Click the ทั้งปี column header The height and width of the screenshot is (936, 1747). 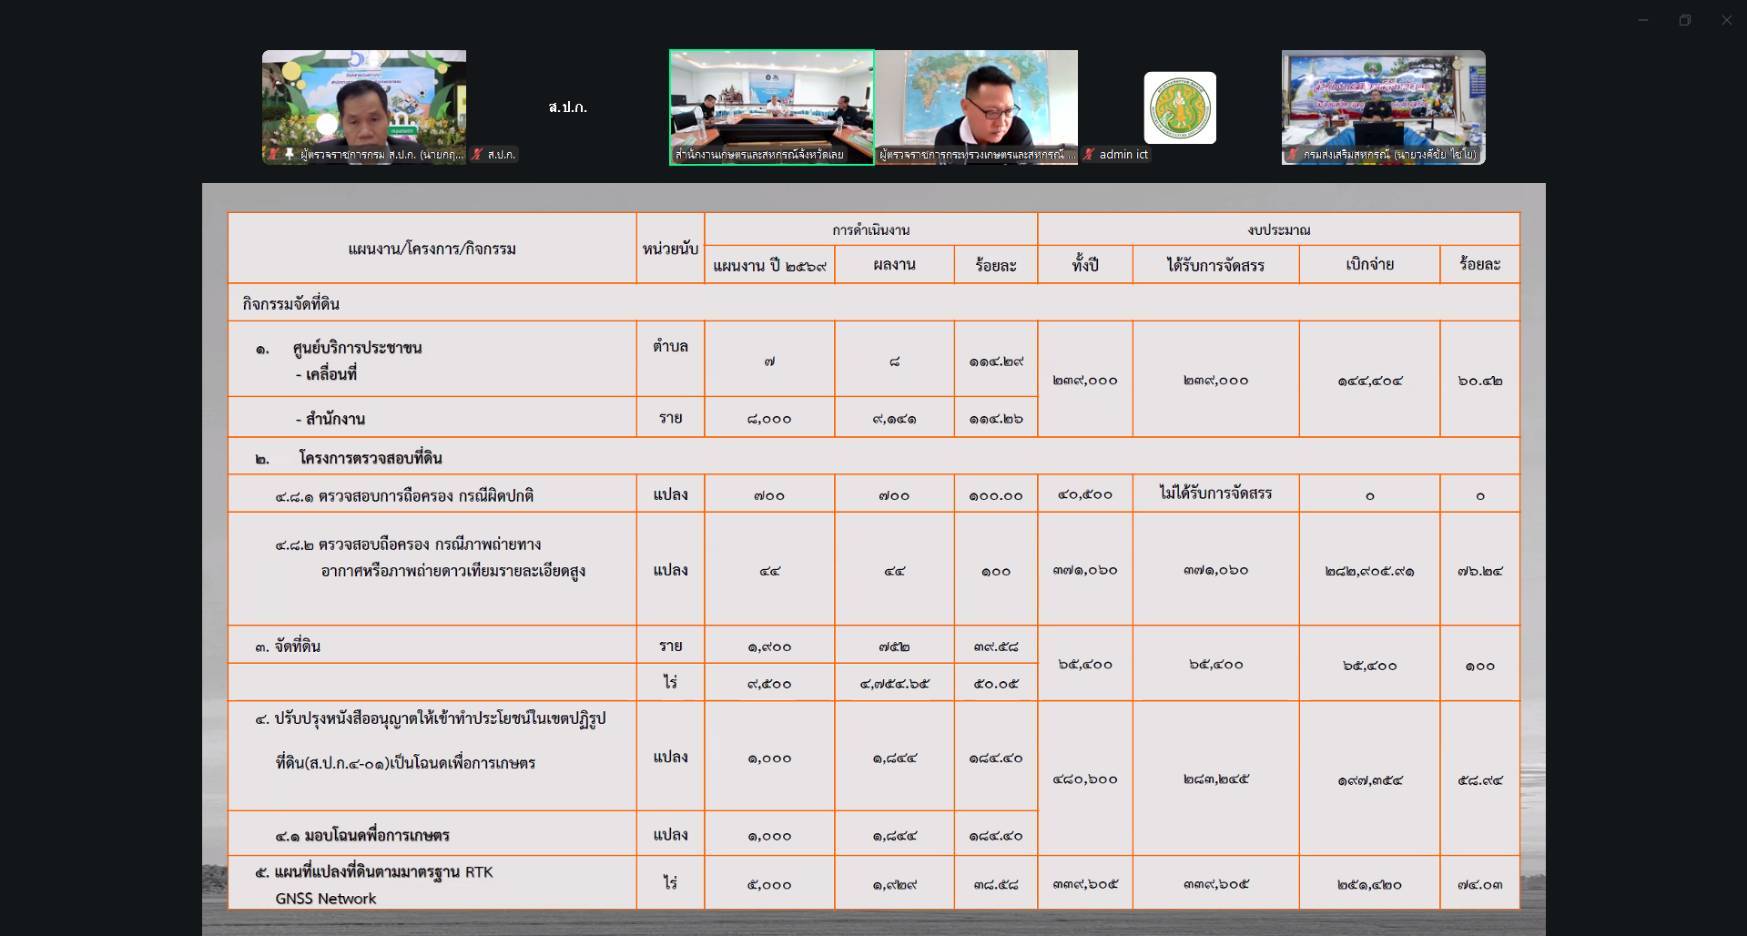[1085, 265]
